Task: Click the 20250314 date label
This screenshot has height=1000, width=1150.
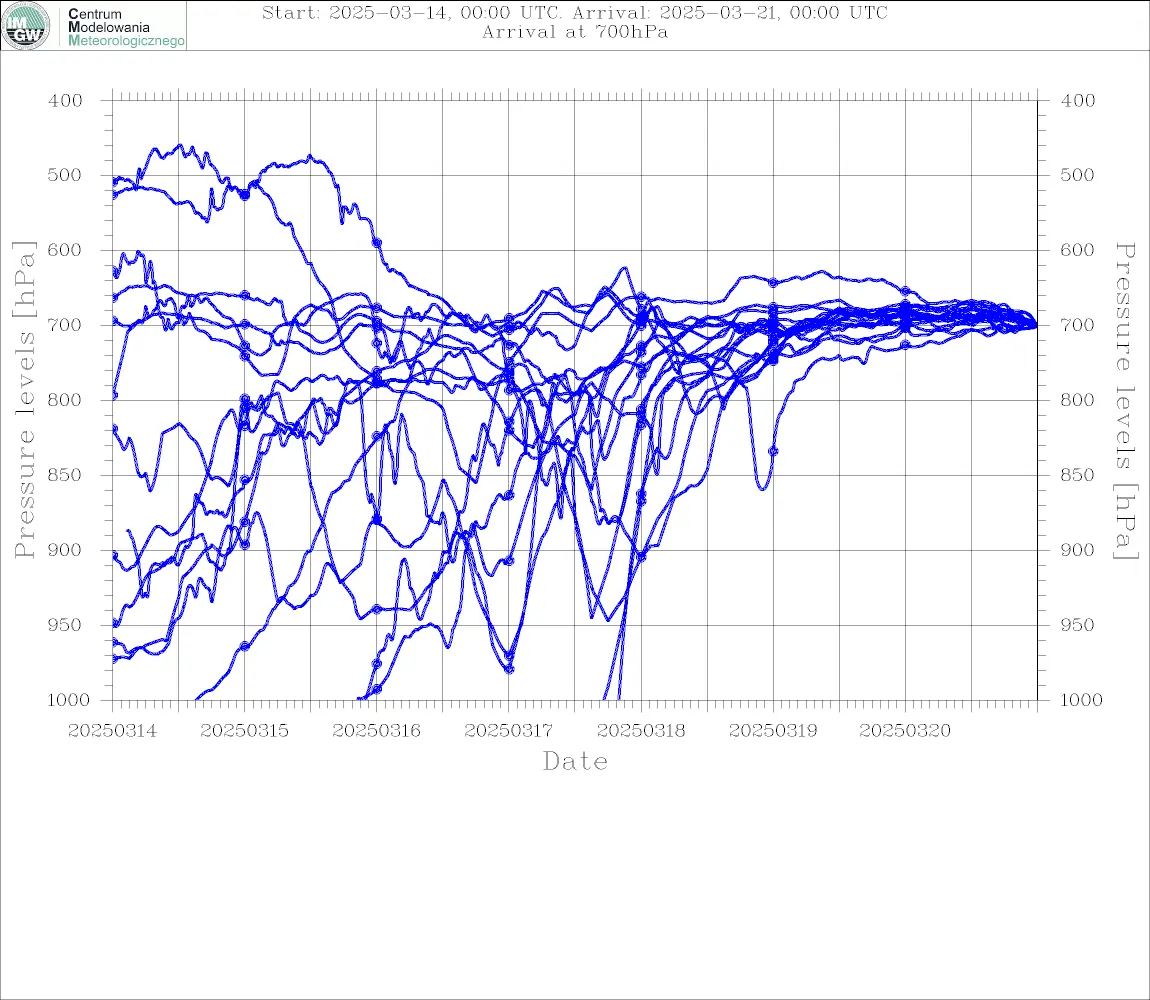Action: point(112,731)
